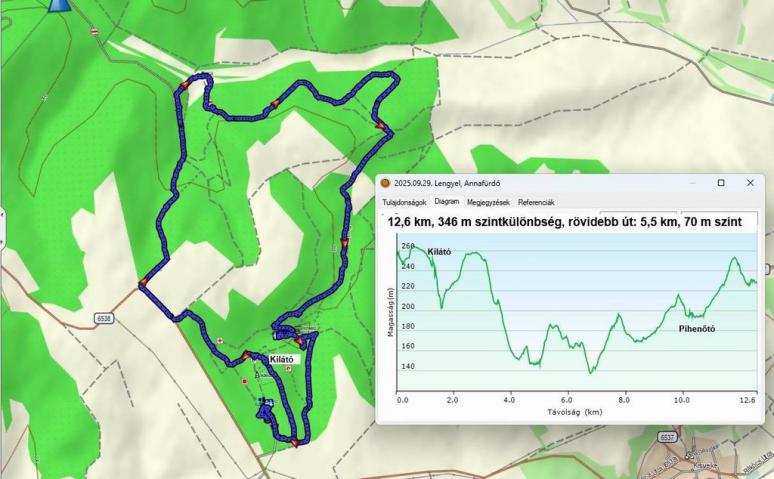Click the dialog title text 2025.09.29. Lengyel
The width and height of the screenshot is (774, 479).
[447, 183]
